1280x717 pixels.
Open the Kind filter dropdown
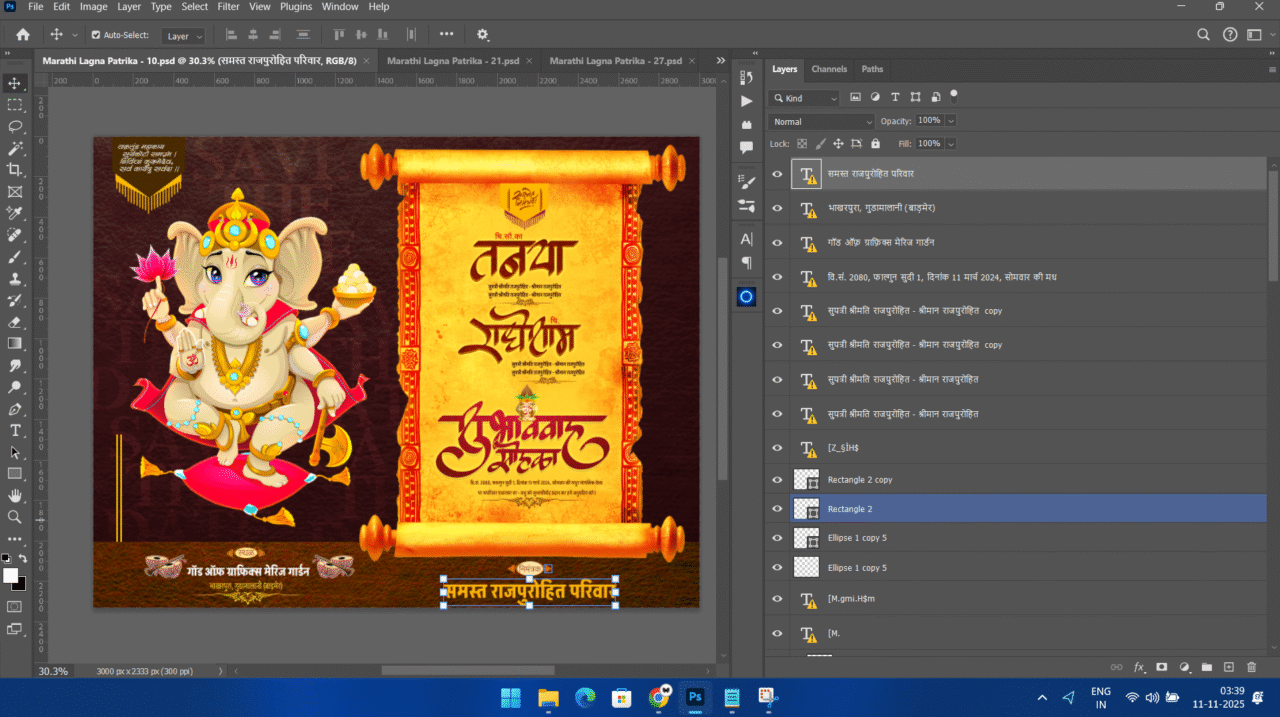804,97
